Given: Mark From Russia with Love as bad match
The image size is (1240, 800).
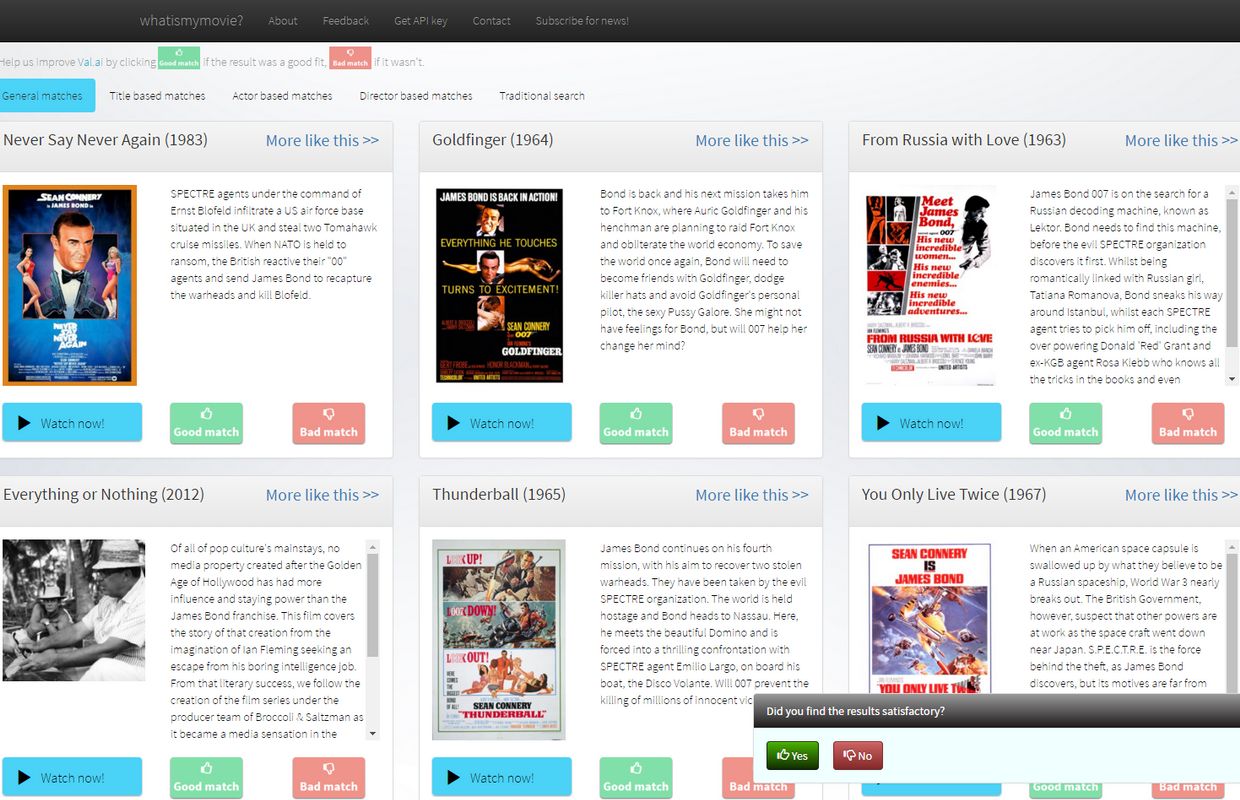Looking at the screenshot, I should [1187, 423].
